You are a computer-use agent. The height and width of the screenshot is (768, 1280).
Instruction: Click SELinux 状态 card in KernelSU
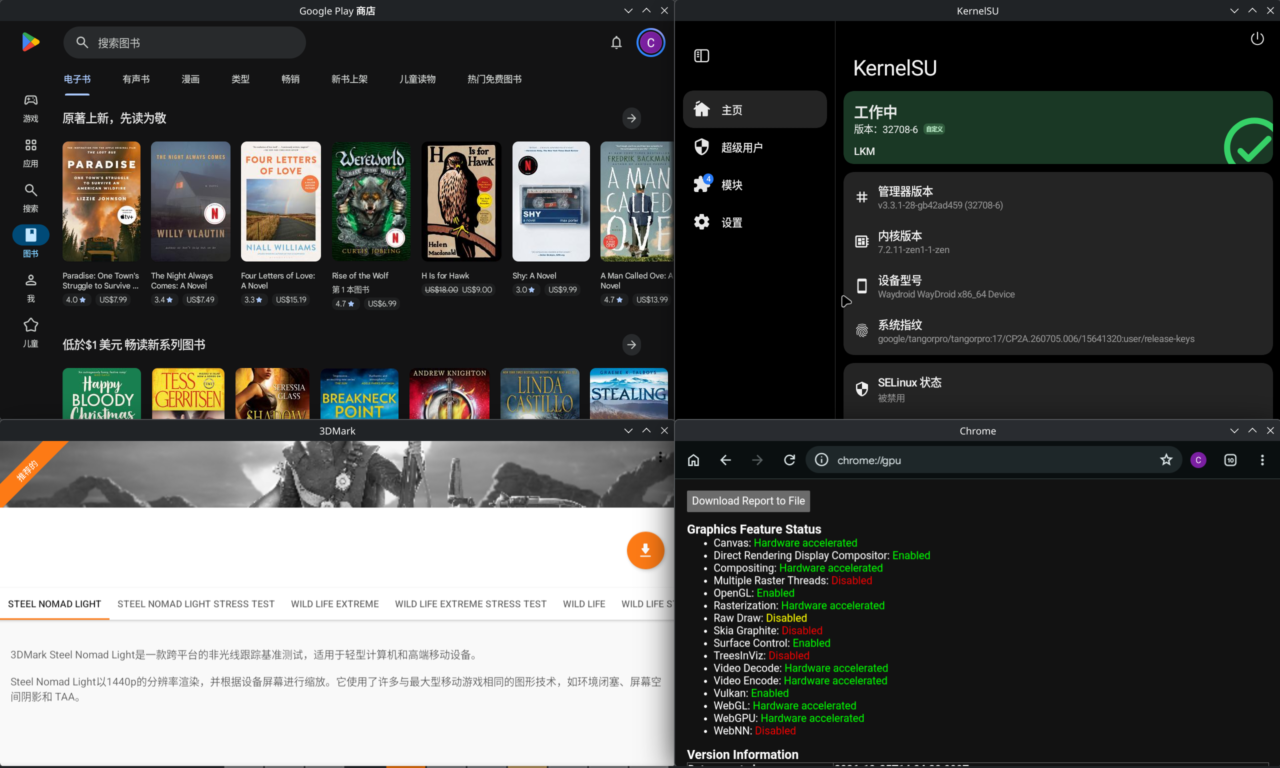[1058, 390]
